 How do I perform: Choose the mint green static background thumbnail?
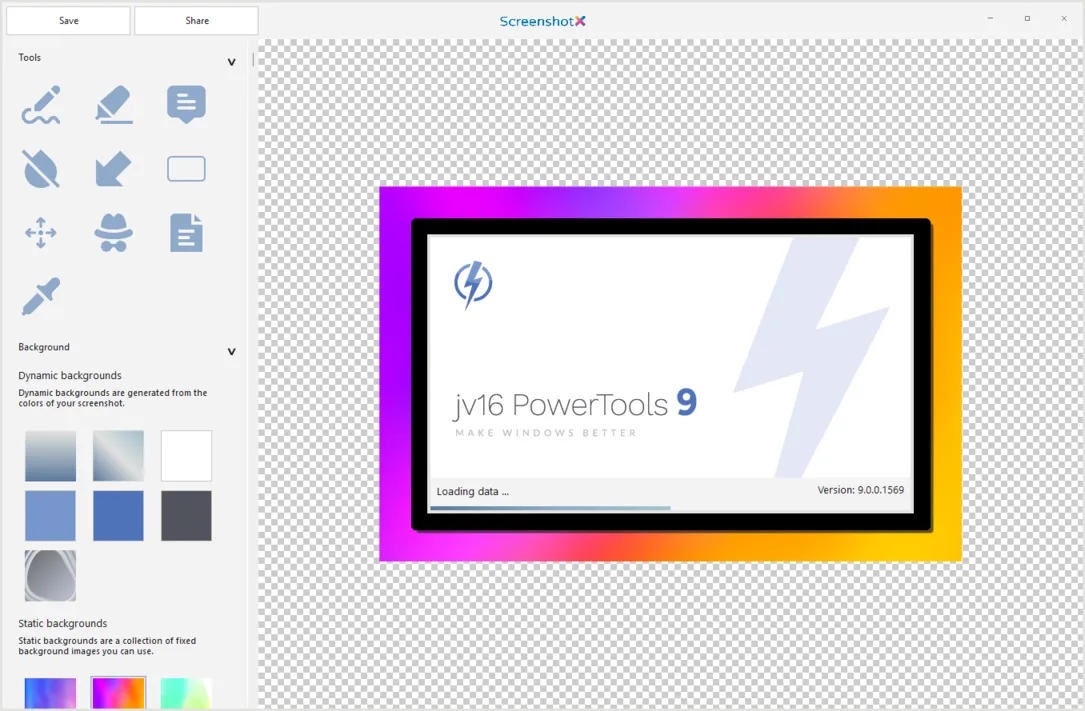tap(186, 694)
